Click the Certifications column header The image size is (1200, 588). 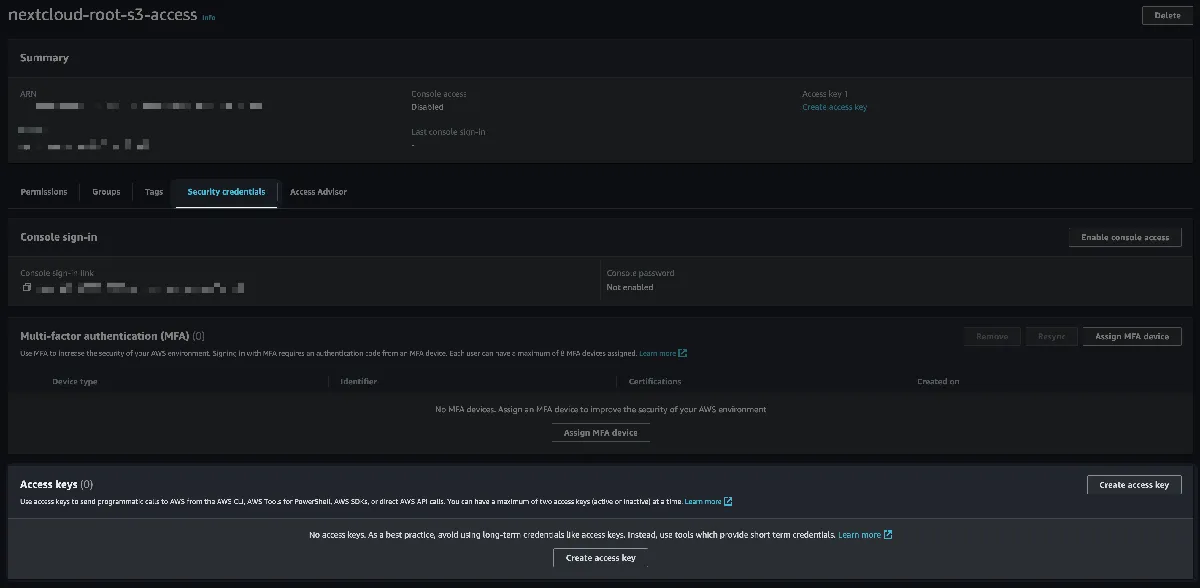(x=655, y=381)
